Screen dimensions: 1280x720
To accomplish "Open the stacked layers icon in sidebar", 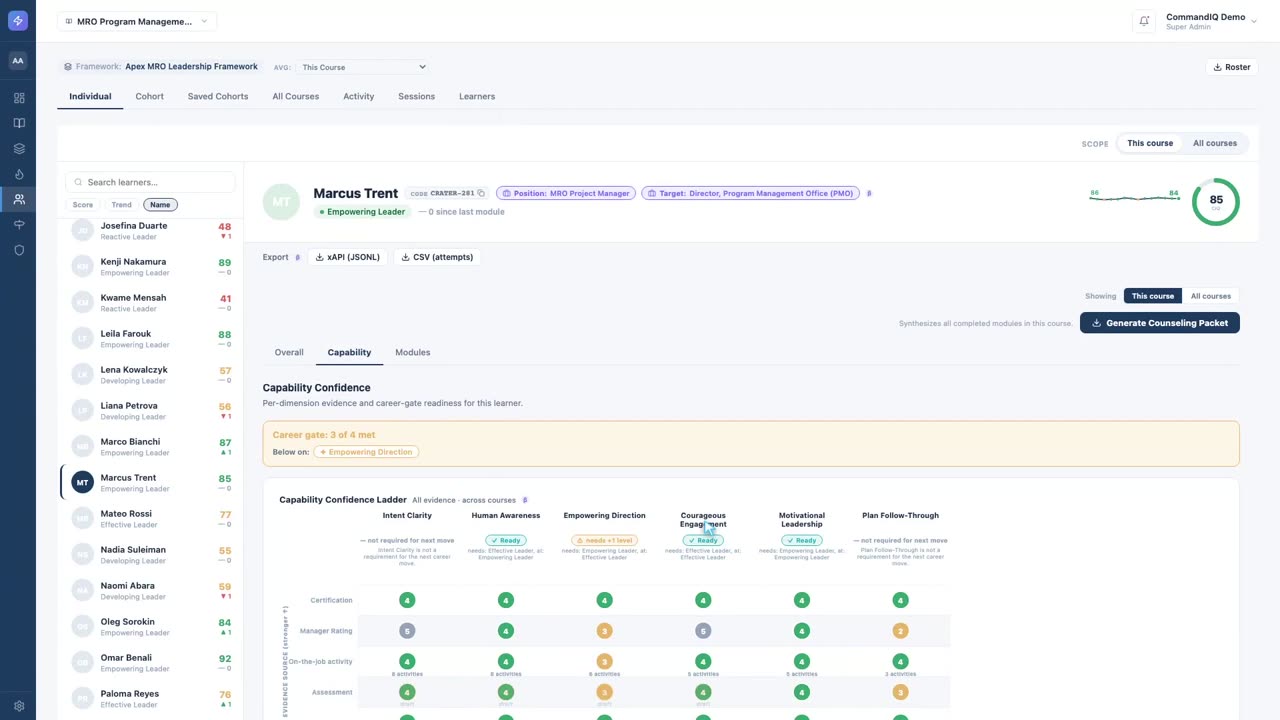I will (18, 149).
